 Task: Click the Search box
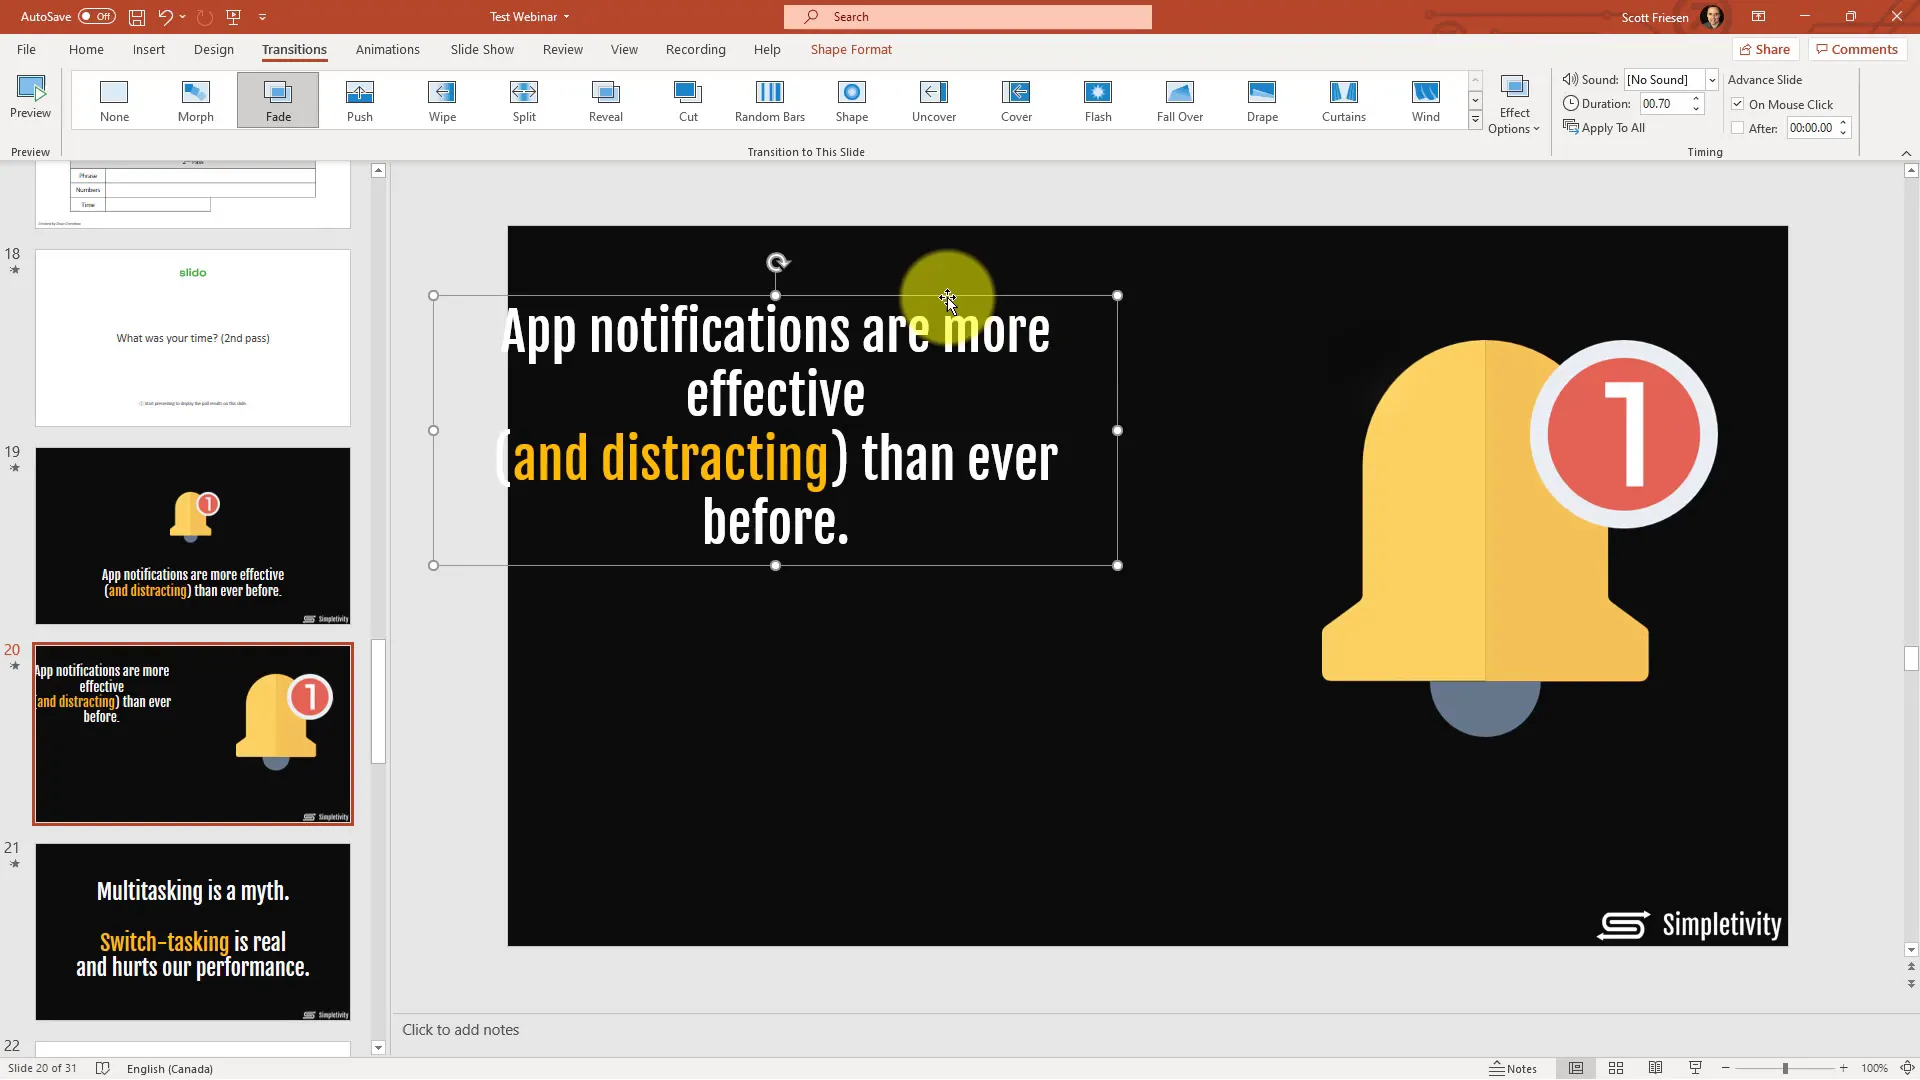(x=967, y=17)
